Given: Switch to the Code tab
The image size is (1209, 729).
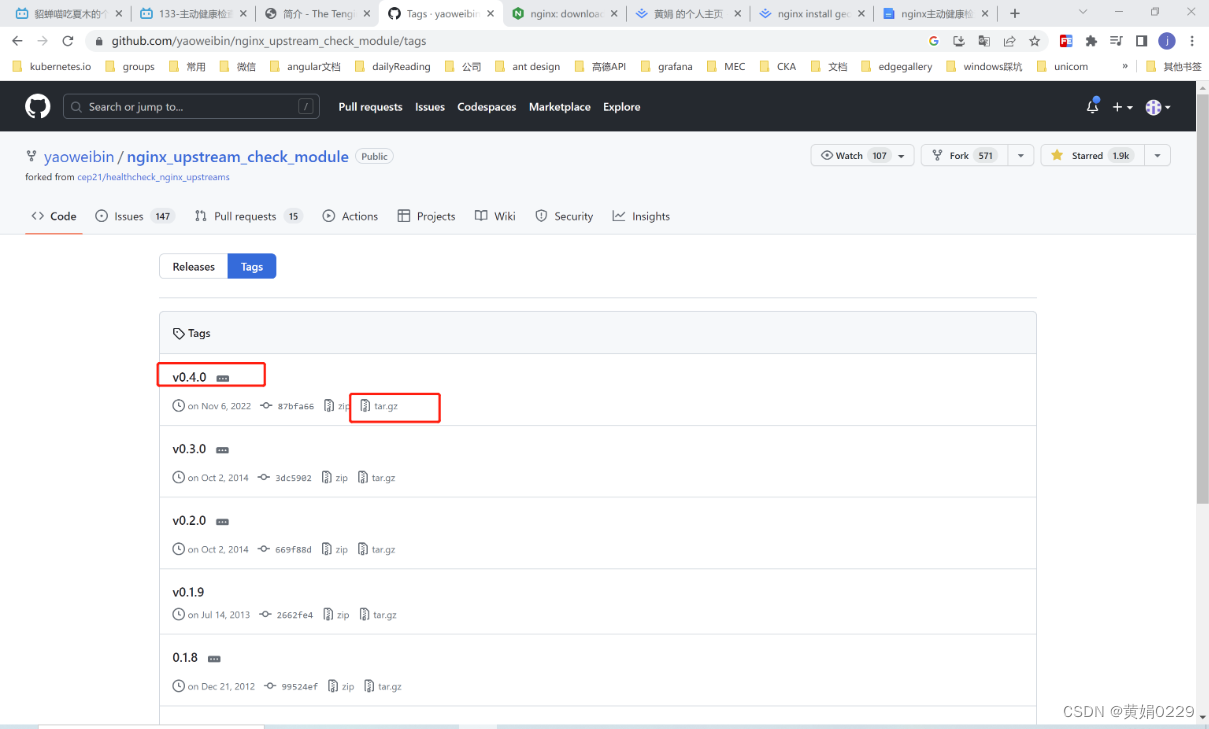Looking at the screenshot, I should (x=54, y=216).
